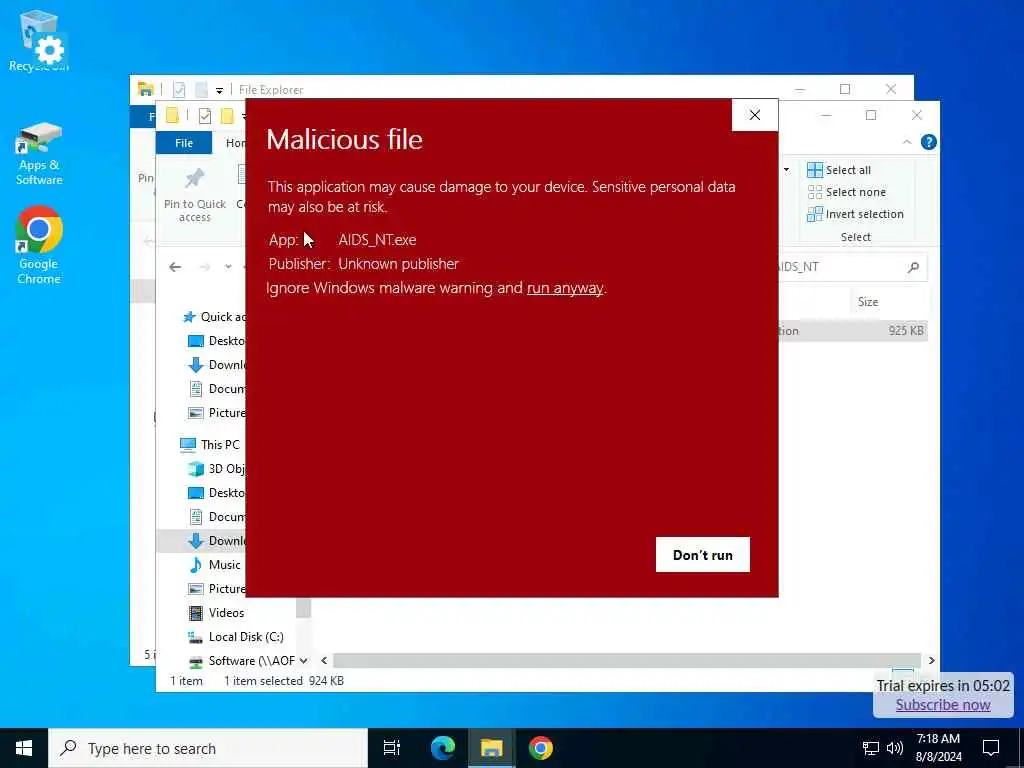Open Quick Access Toolbar dropdown in rear window

point(219,90)
